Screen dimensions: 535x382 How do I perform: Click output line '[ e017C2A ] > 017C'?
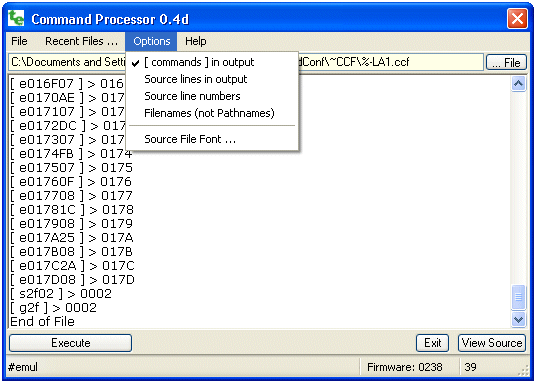(x=72, y=266)
